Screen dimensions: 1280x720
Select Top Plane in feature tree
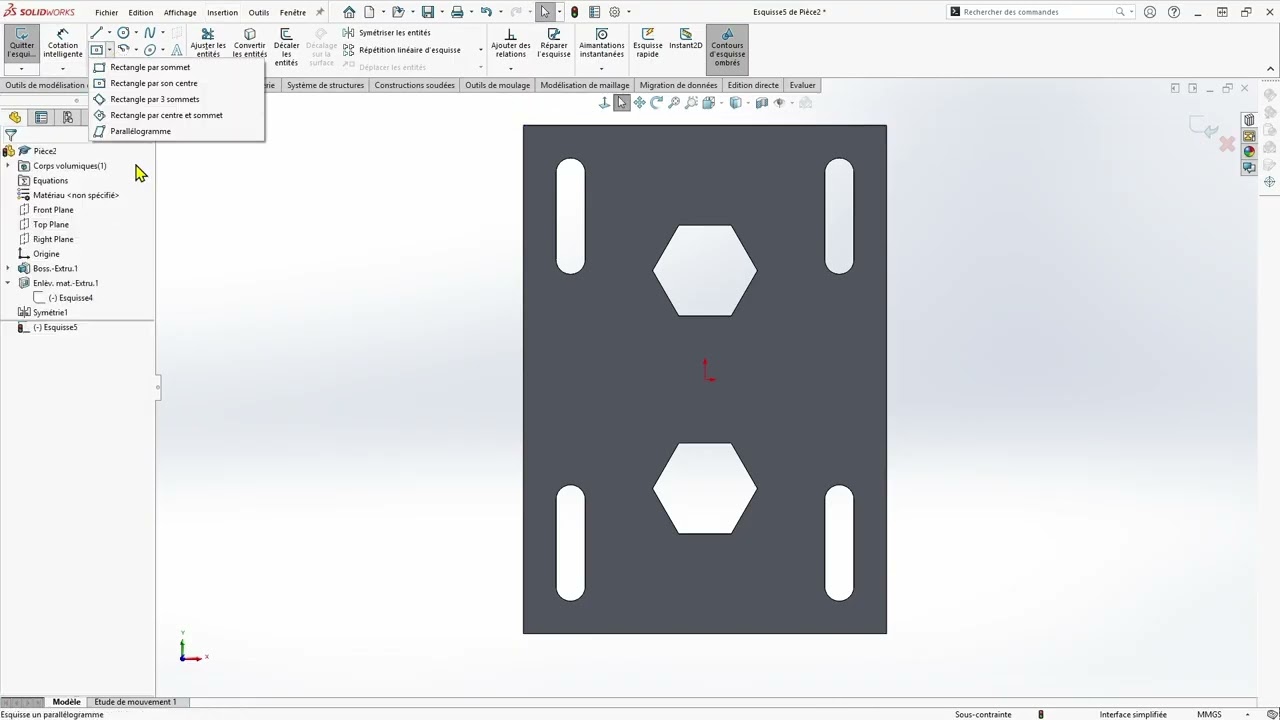pyautogui.click(x=51, y=224)
